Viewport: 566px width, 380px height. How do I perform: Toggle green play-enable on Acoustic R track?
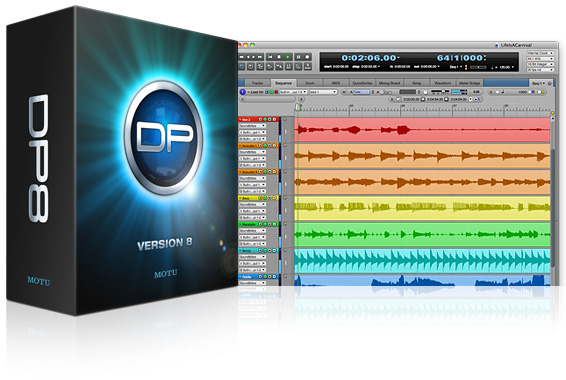[x=265, y=172]
